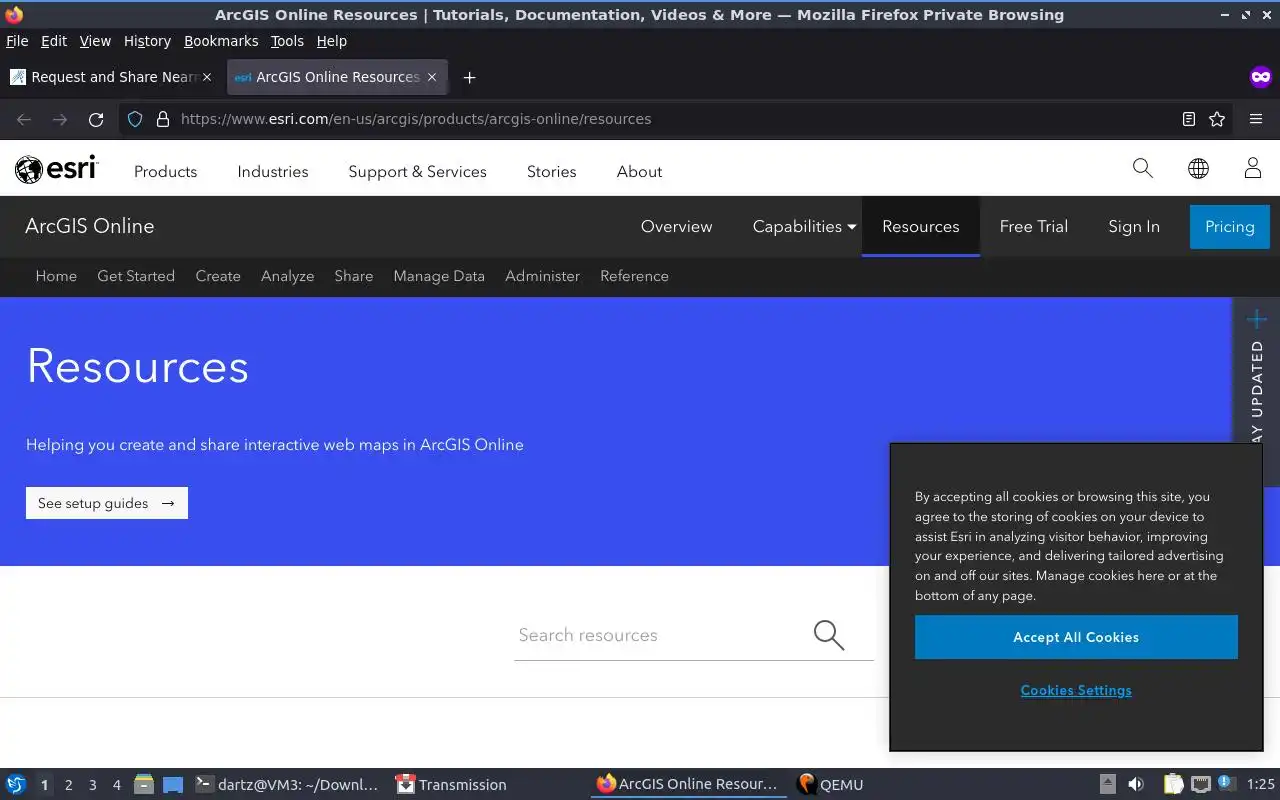Click the tray eject arrow icon
Viewport: 1280px width, 800px height.
1108,784
